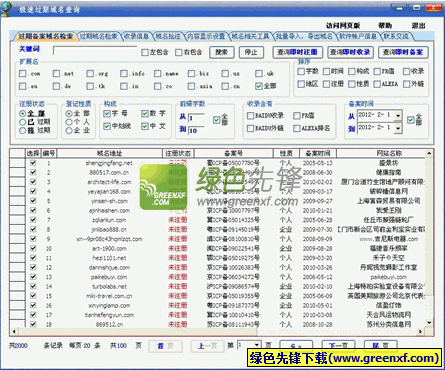445x370 pixels.
Task: Click the 首页 pagination button
Action: pyautogui.click(x=165, y=346)
